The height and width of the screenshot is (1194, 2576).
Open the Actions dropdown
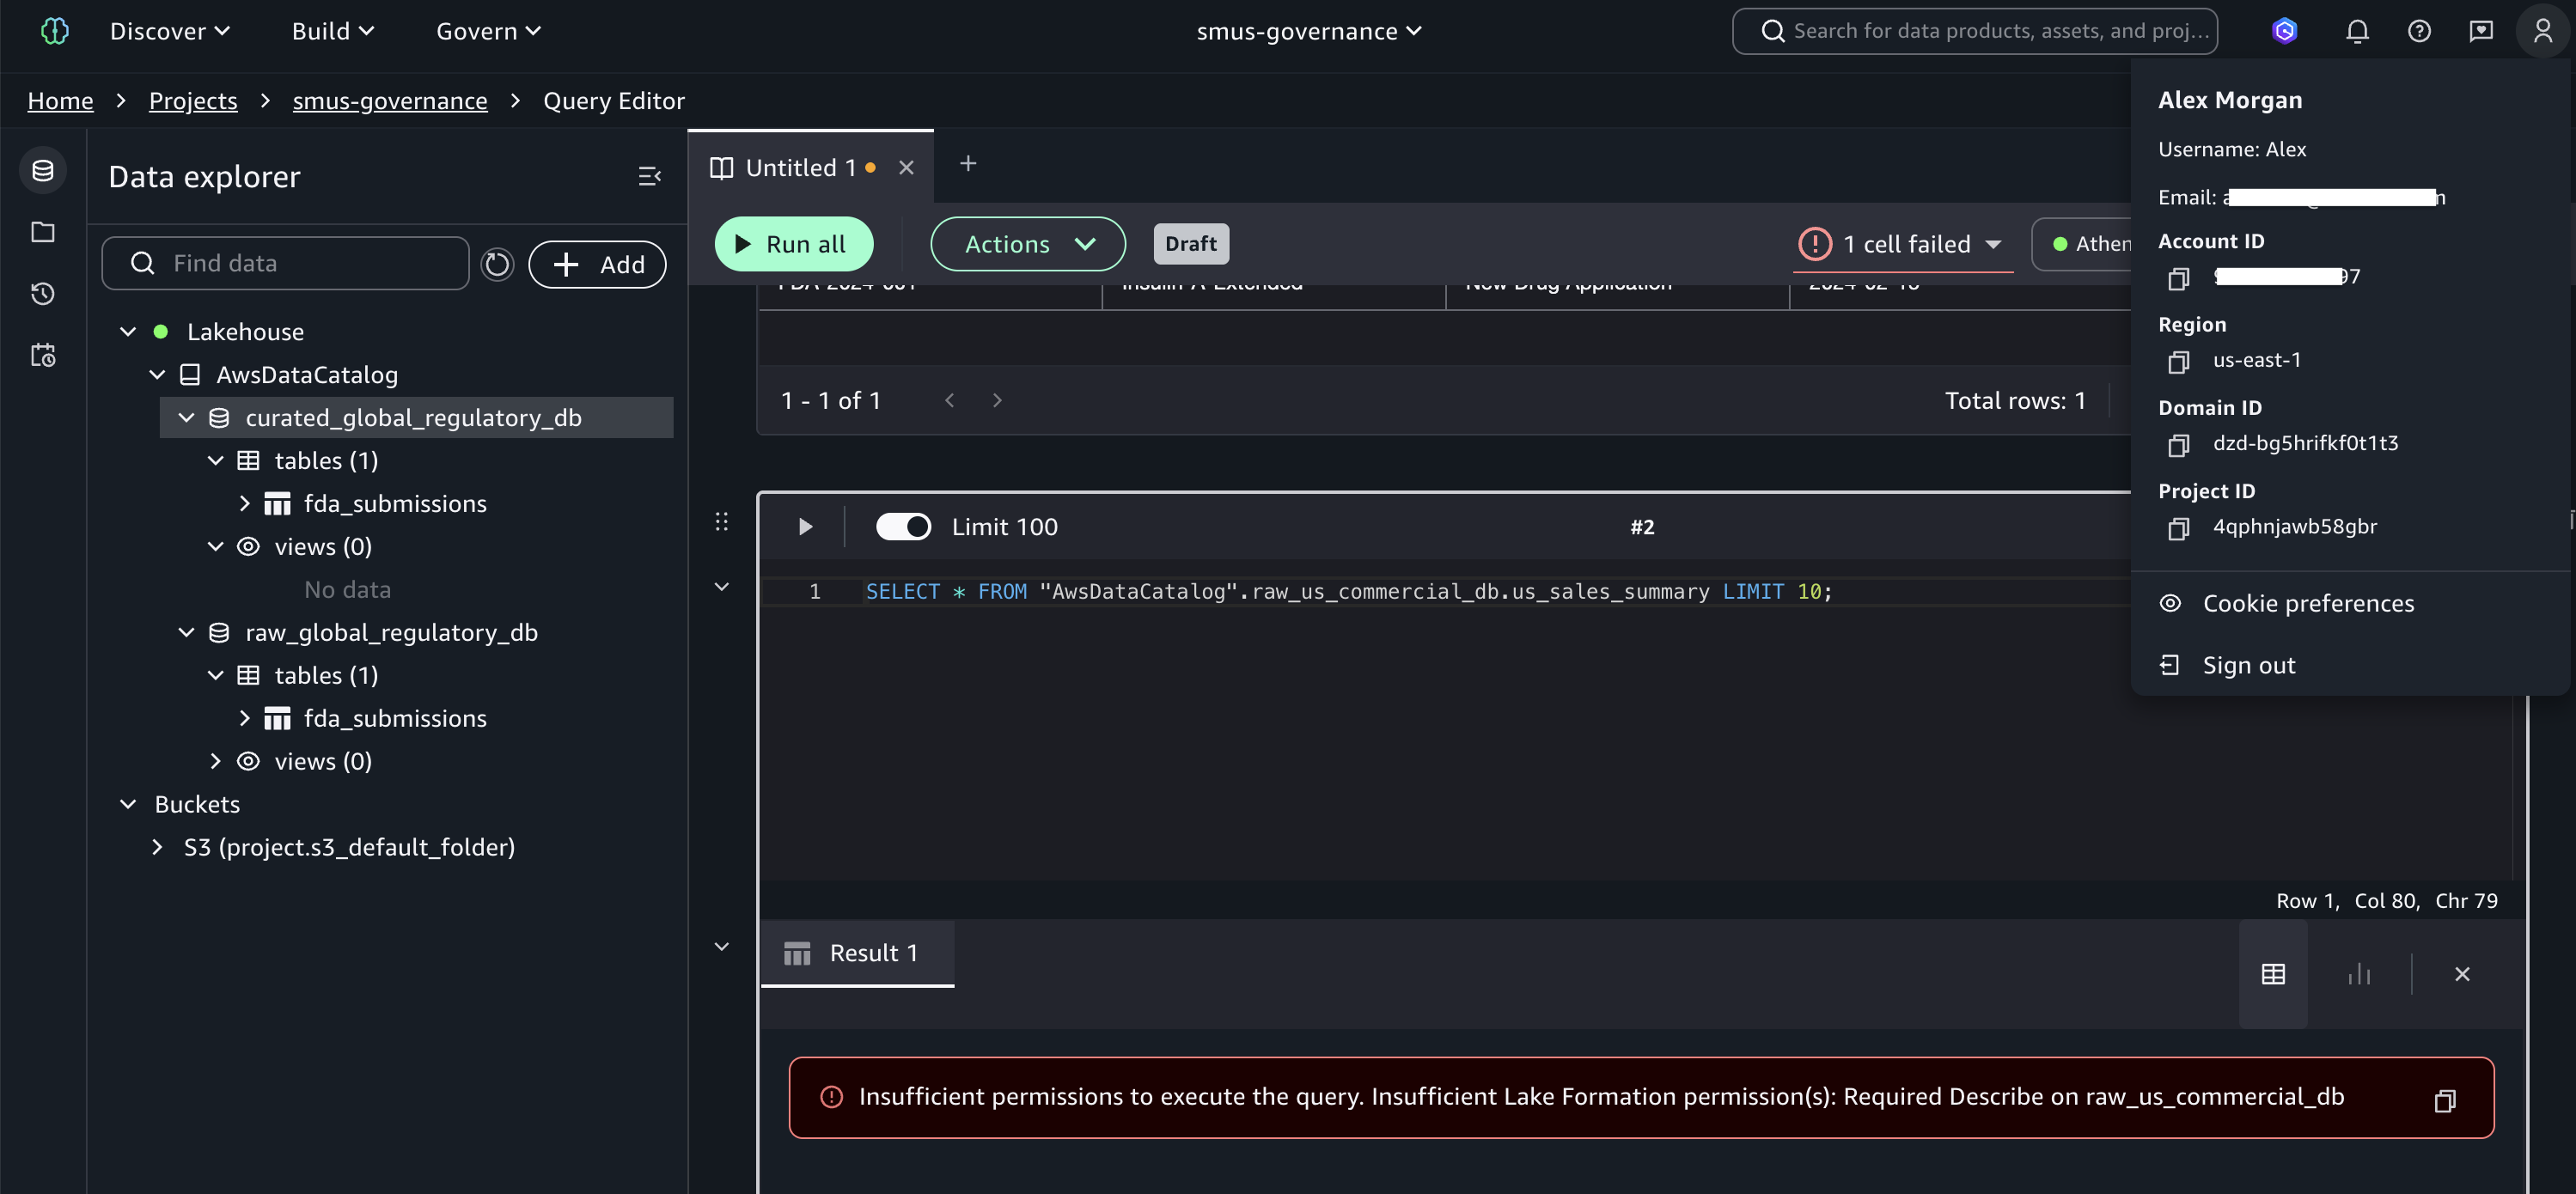(x=1027, y=244)
